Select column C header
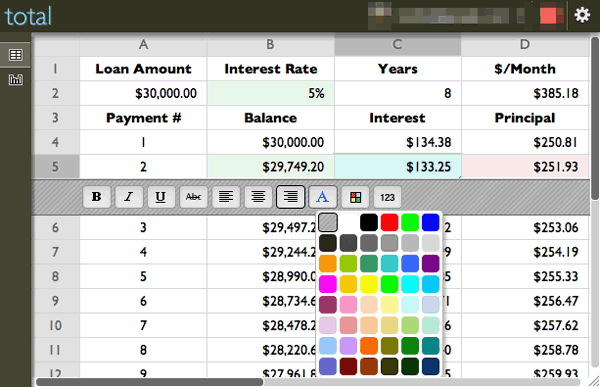Screen dimensions: 600x387 (x=398, y=44)
